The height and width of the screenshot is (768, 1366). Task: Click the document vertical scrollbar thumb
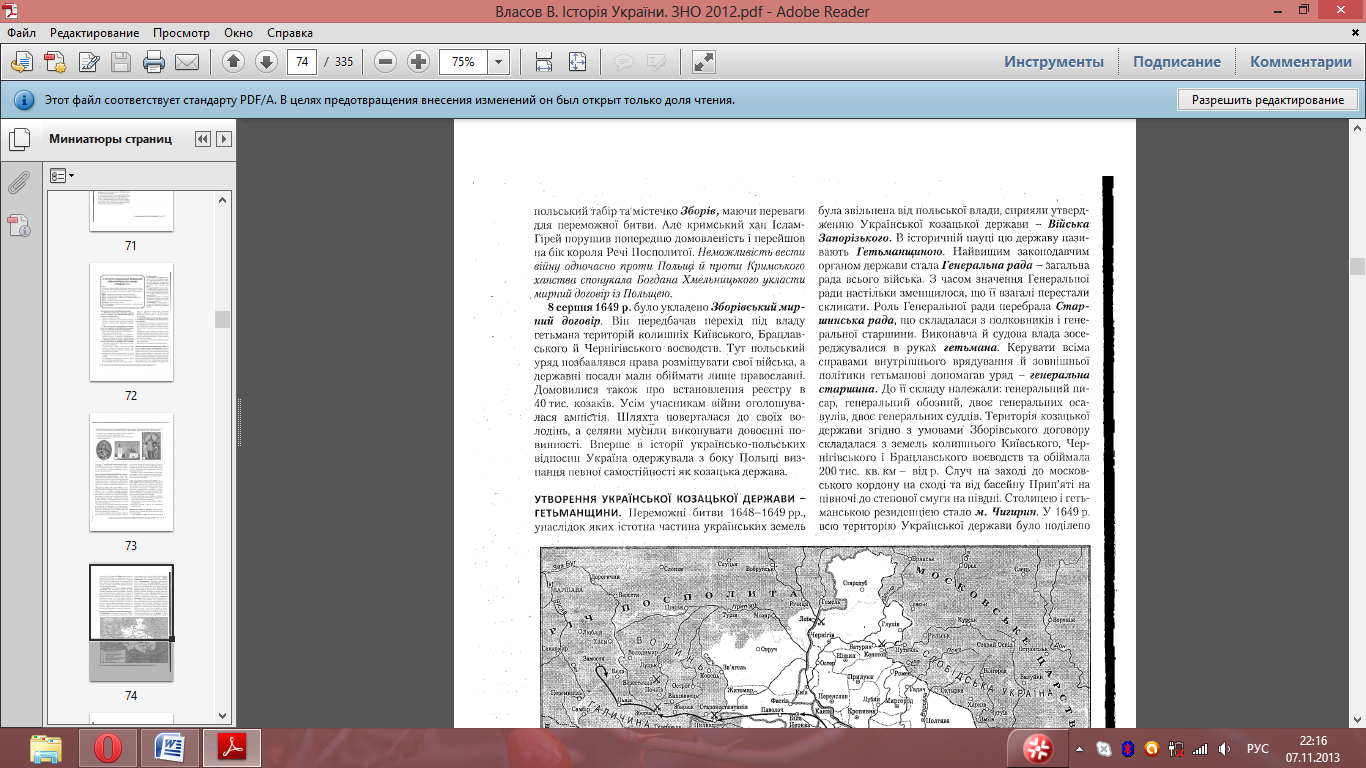click(1357, 266)
